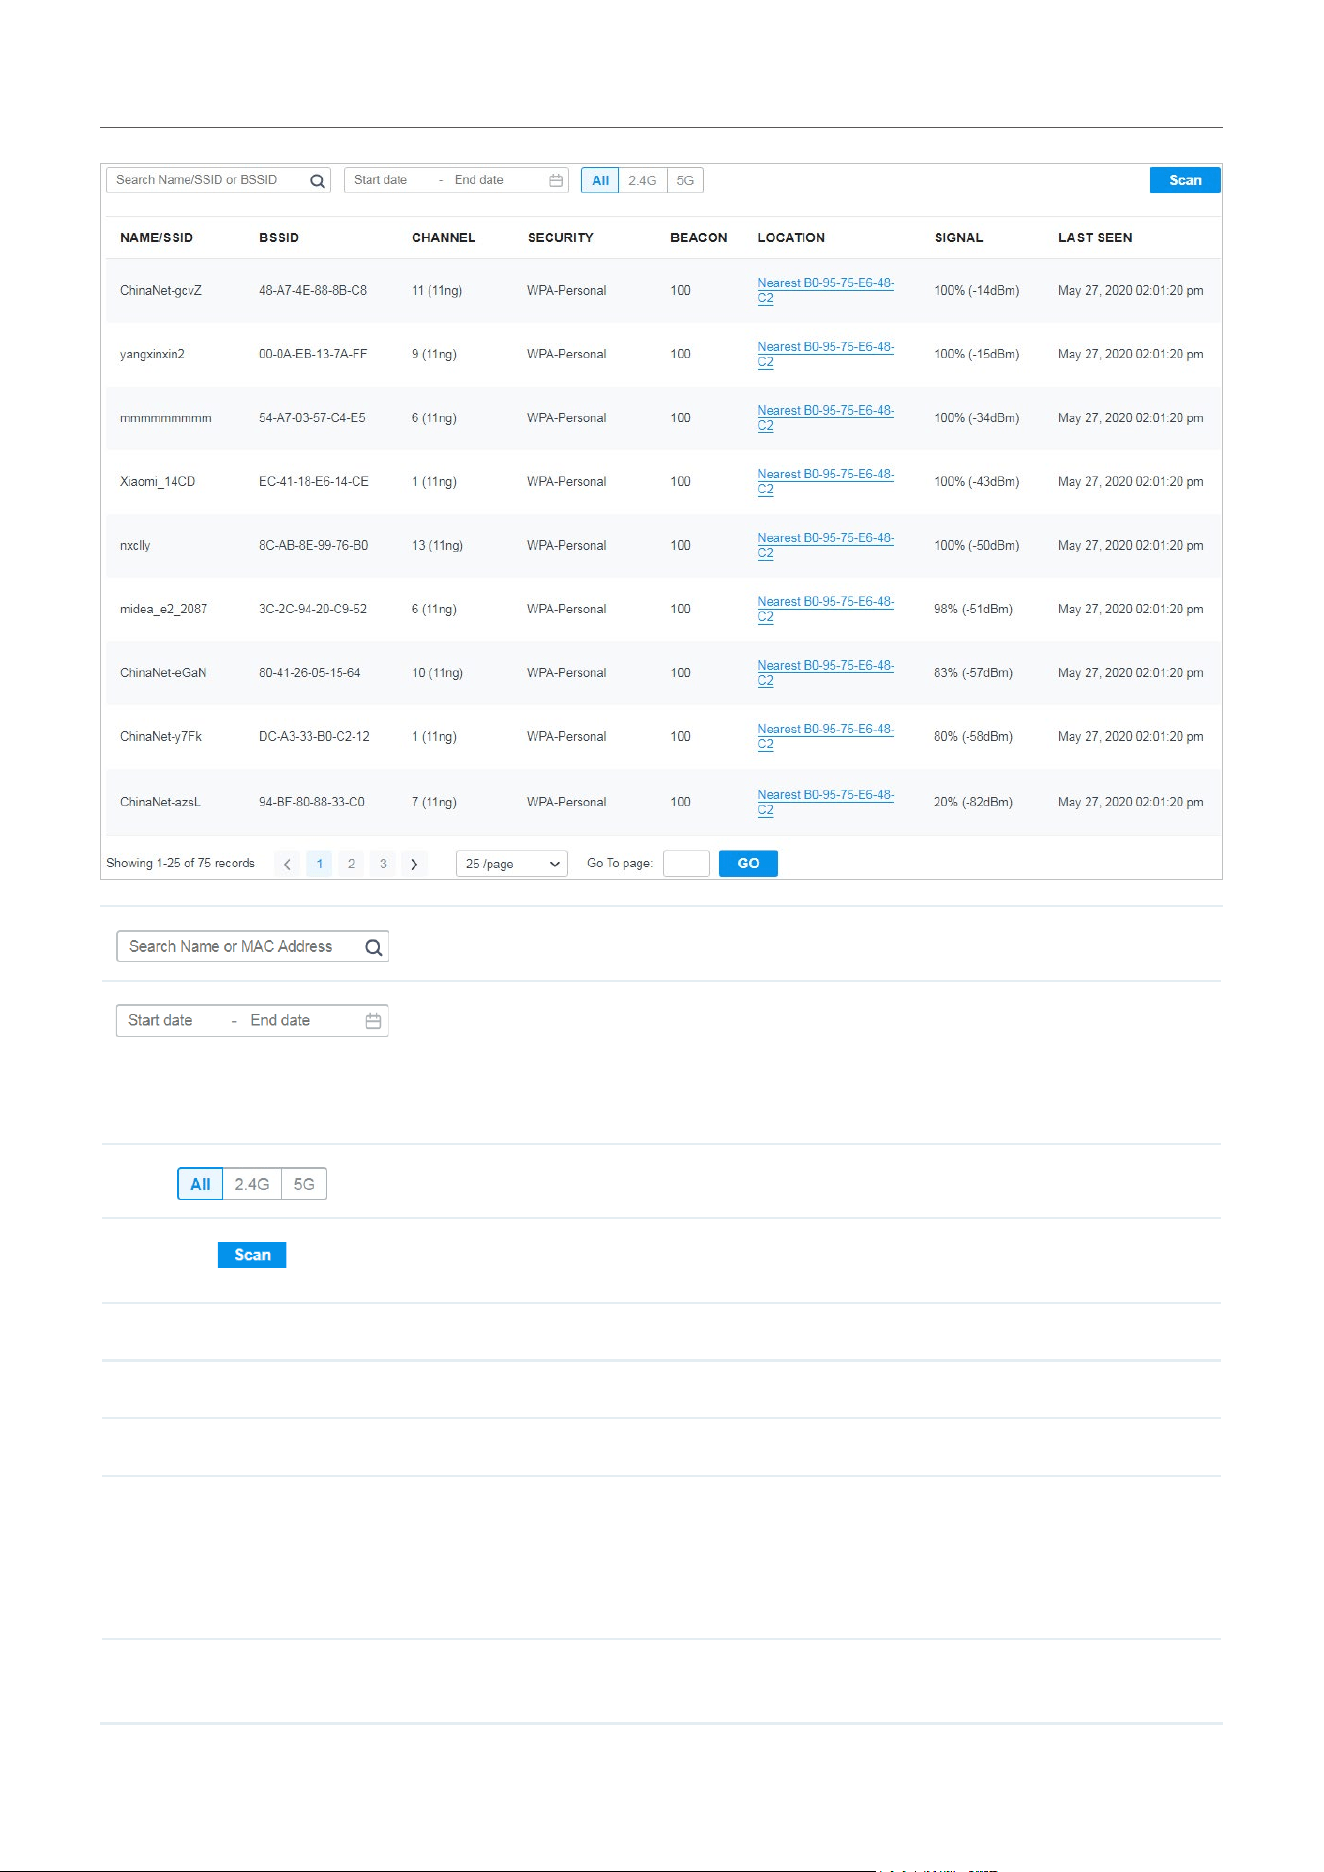Screen dimensions: 1324x1872
Task: Select the Xiaomi_14CD SSID cell
Action: coord(157,482)
